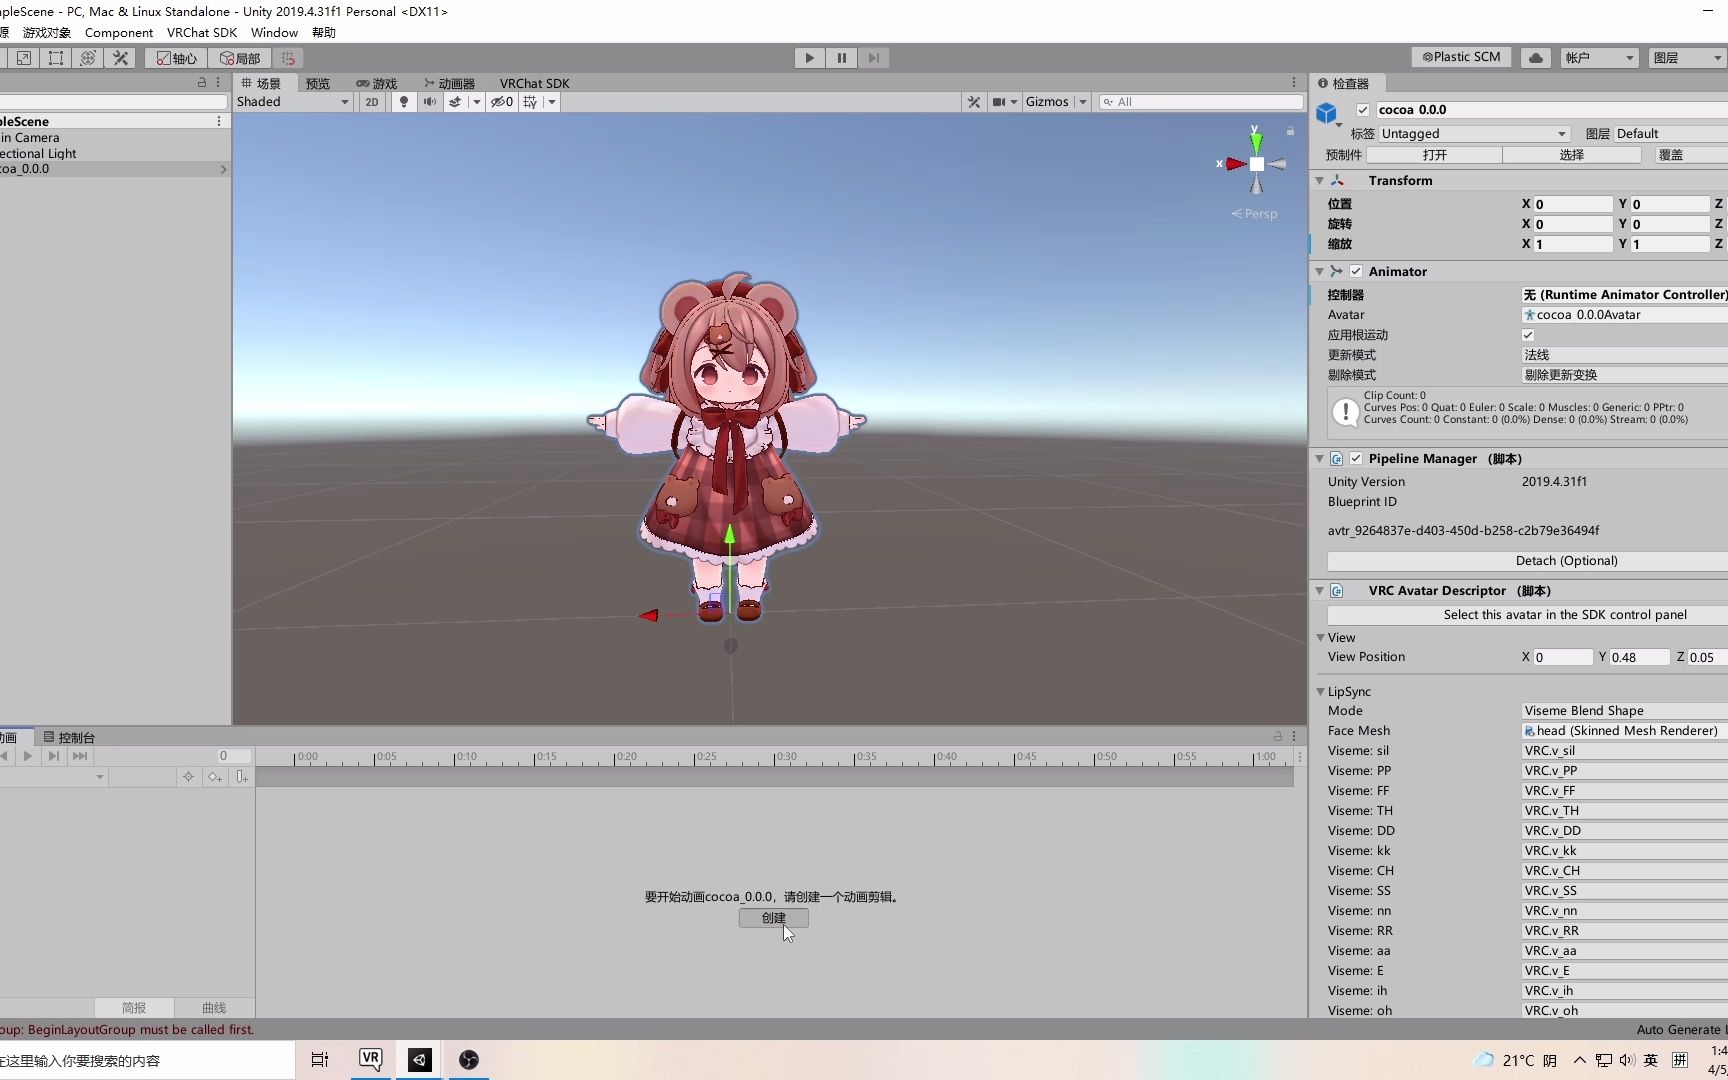This screenshot has height=1080, width=1728.
Task: Open the Scene view three-dot menu
Action: 1294,82
